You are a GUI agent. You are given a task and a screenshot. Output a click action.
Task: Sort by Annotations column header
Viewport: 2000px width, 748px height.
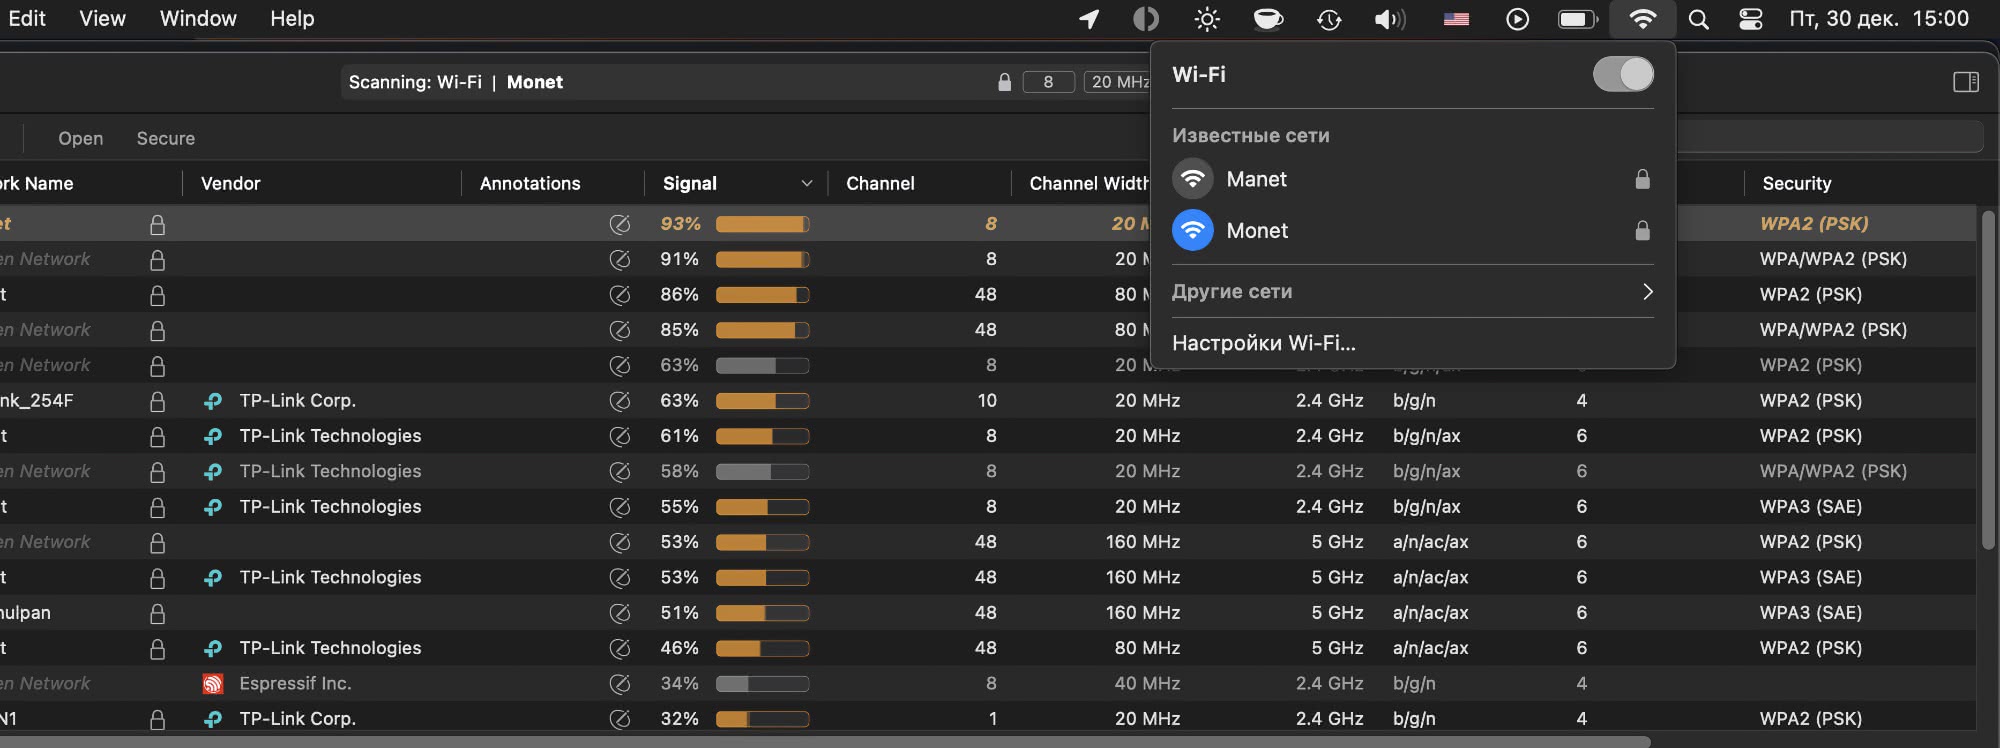(530, 183)
